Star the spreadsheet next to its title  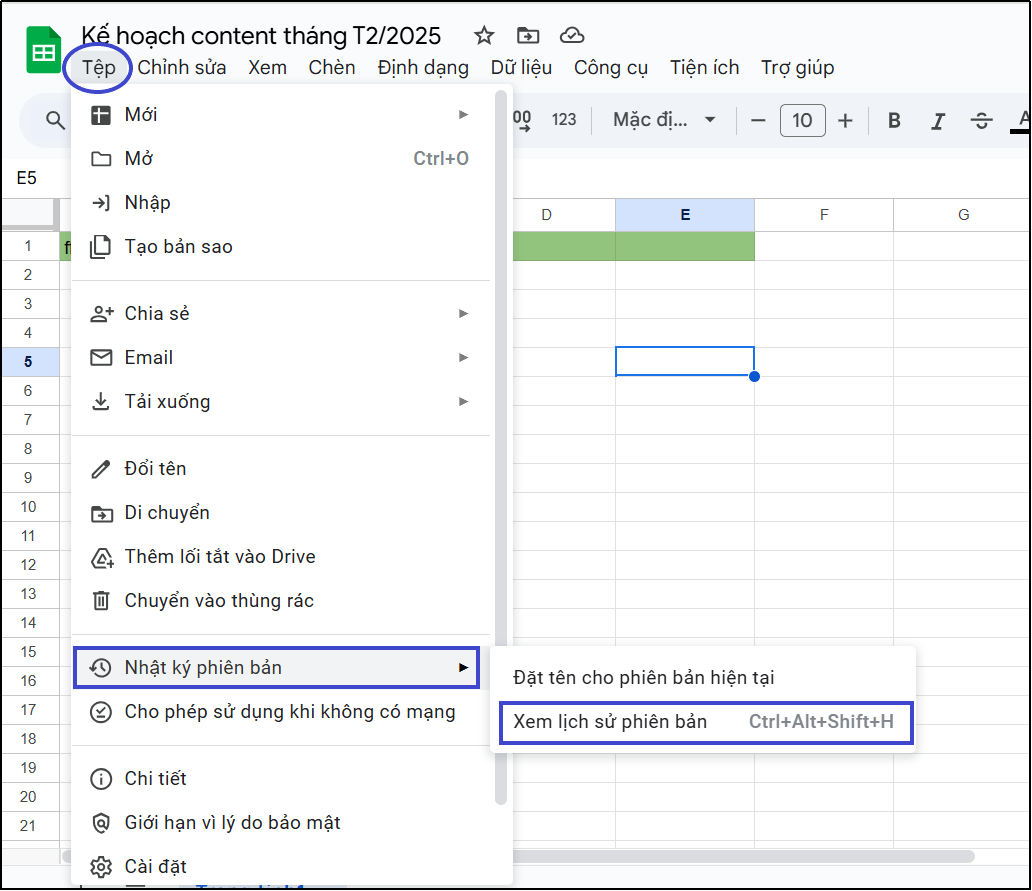pos(484,35)
